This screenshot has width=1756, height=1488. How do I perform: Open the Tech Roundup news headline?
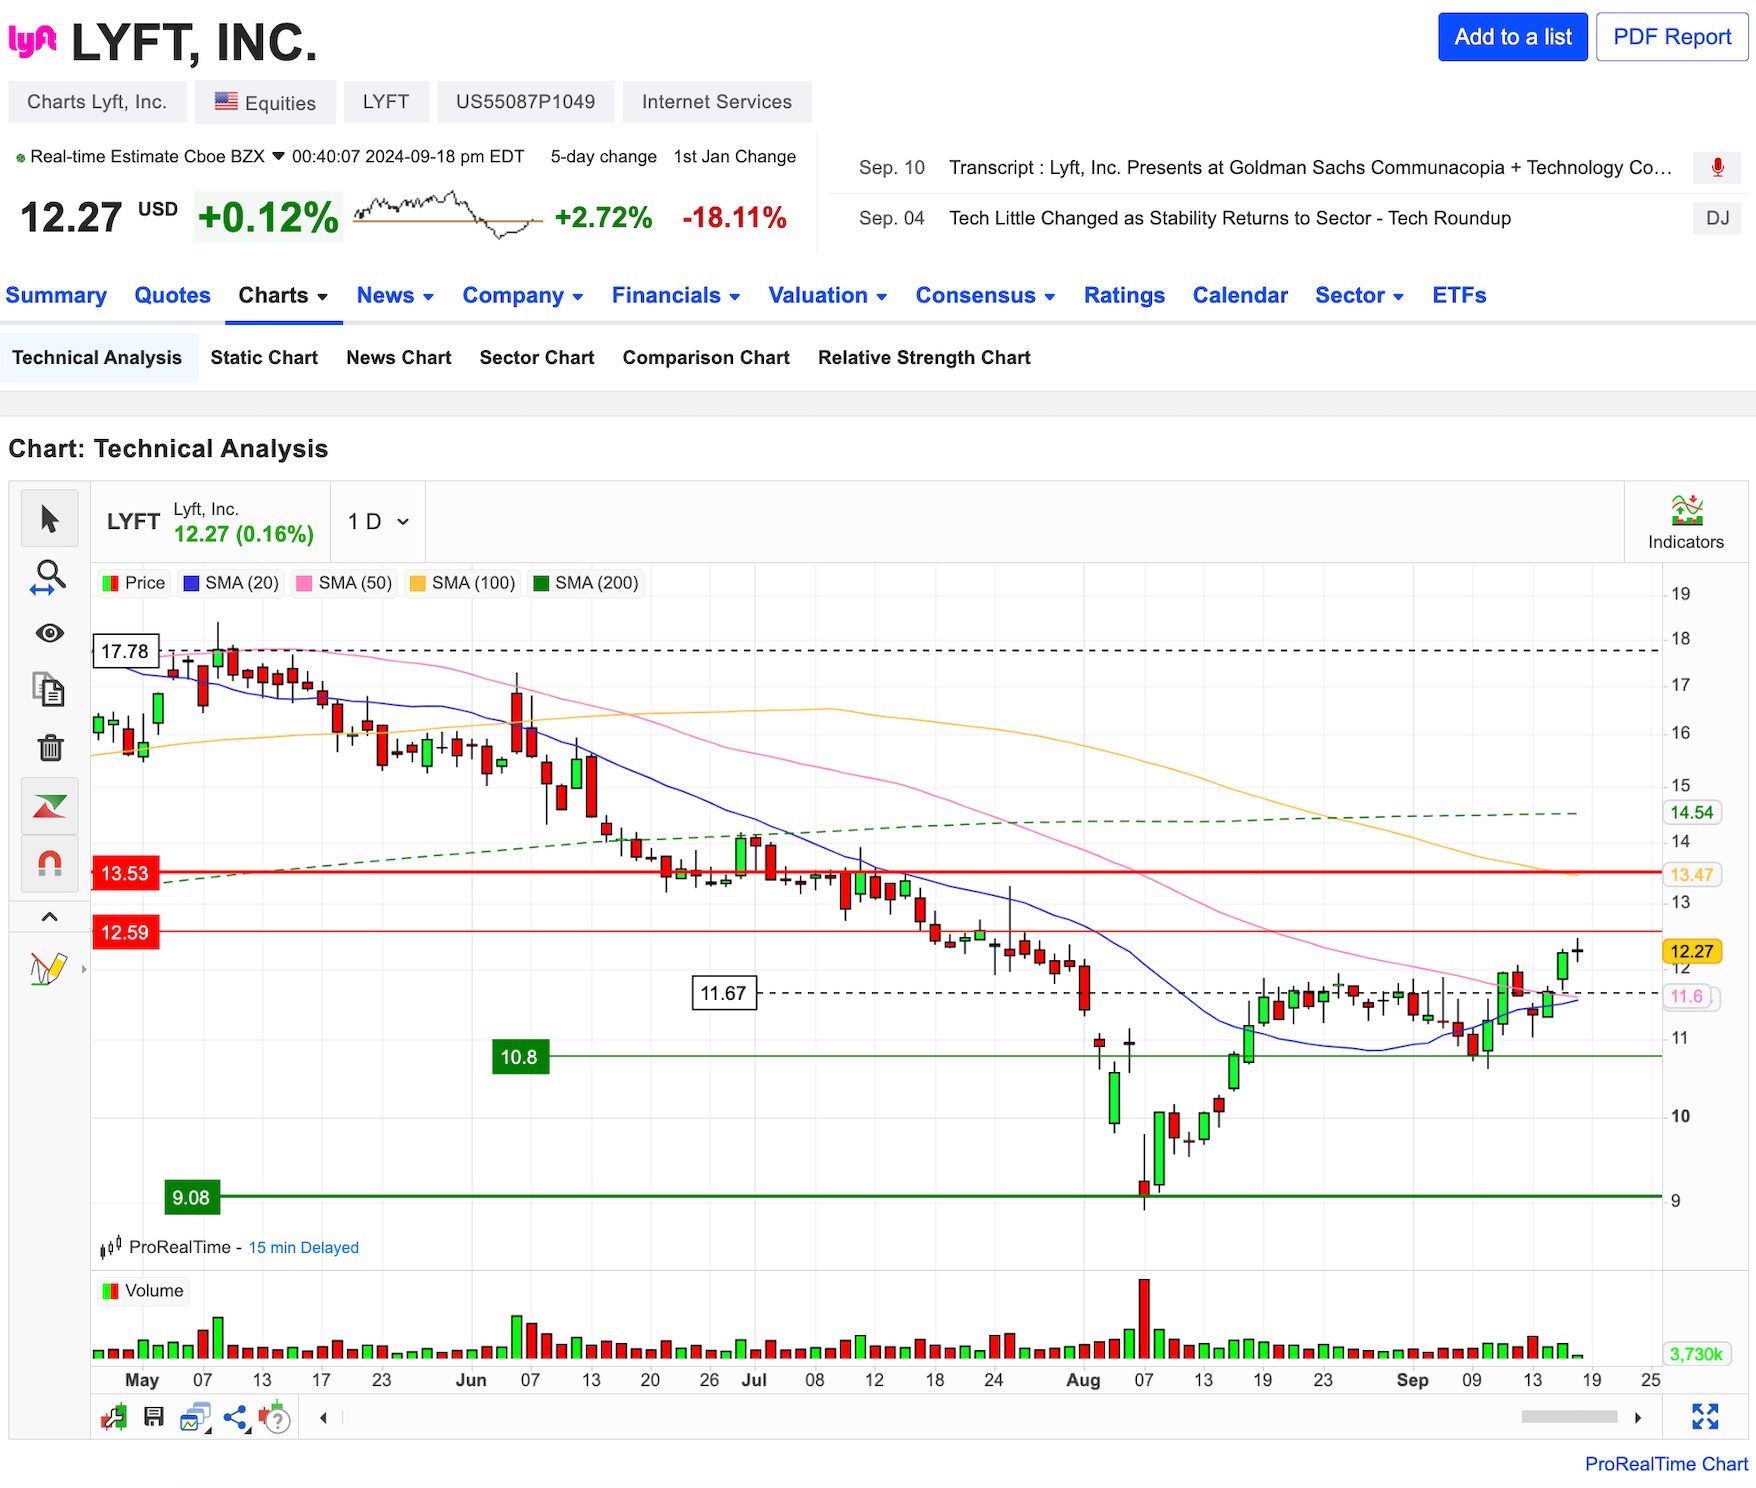pyautogui.click(x=1230, y=218)
